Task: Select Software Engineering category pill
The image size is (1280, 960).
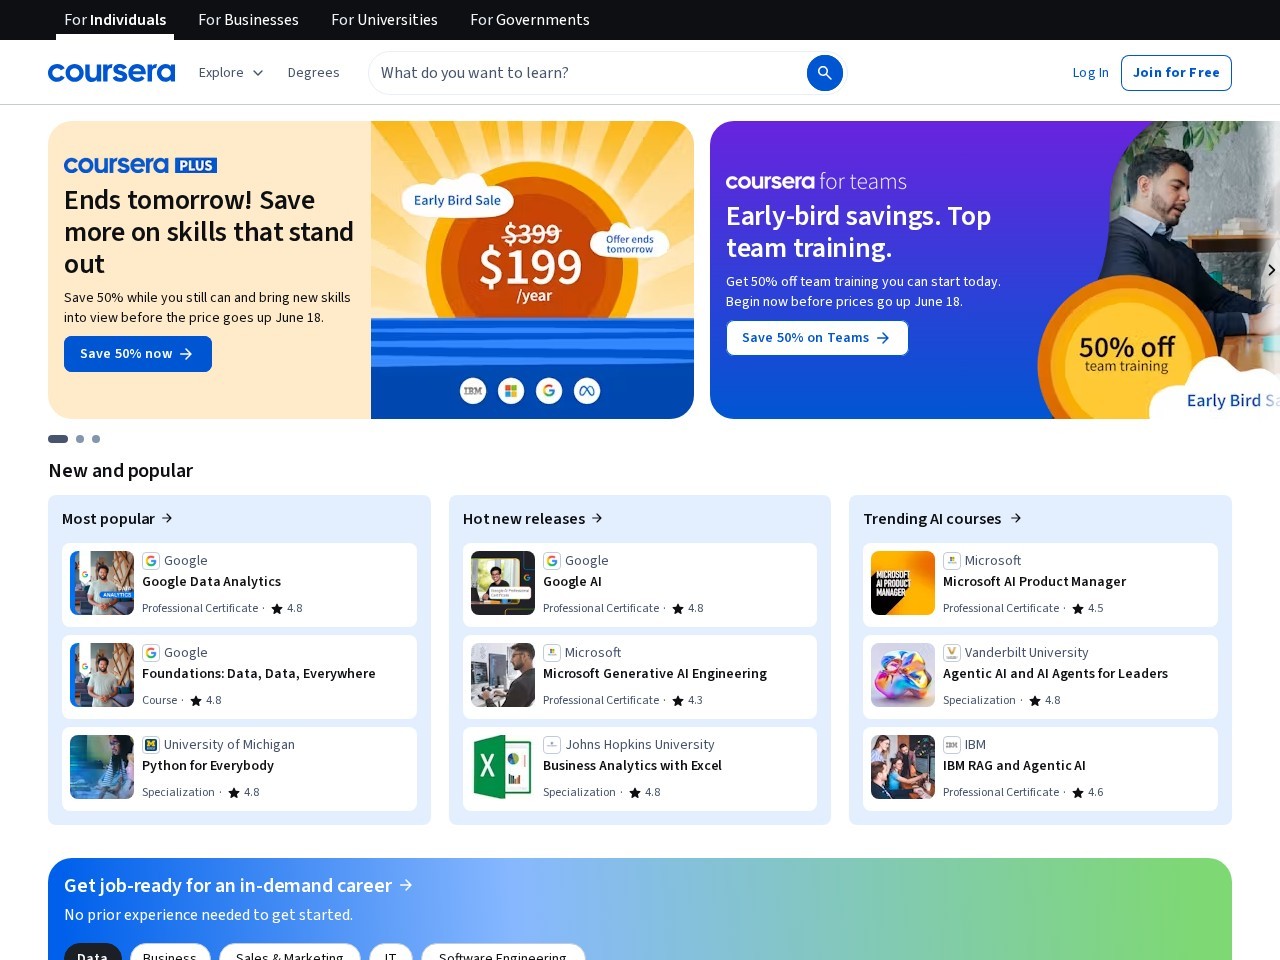Action: [x=503, y=952]
